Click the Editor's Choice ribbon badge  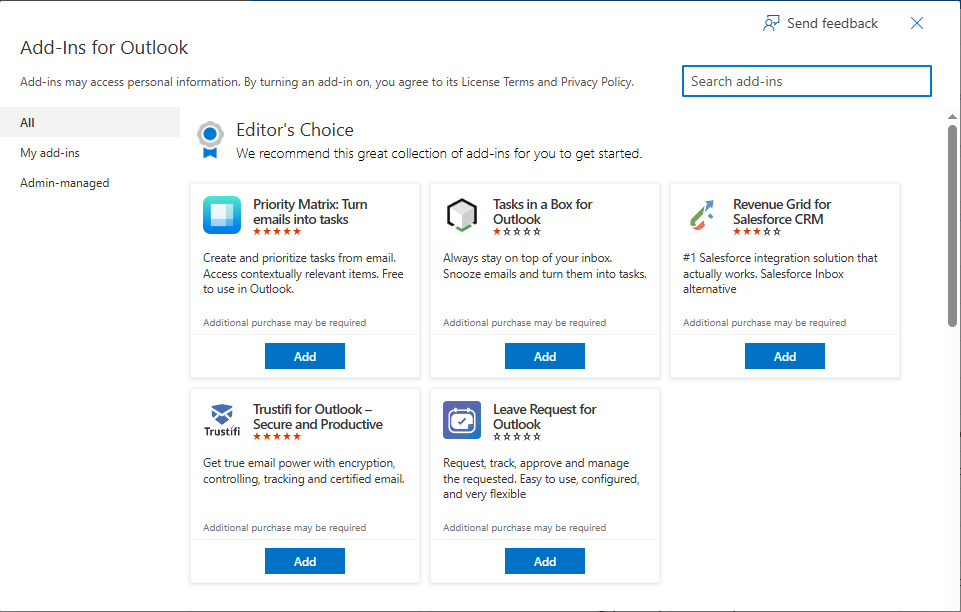209,140
